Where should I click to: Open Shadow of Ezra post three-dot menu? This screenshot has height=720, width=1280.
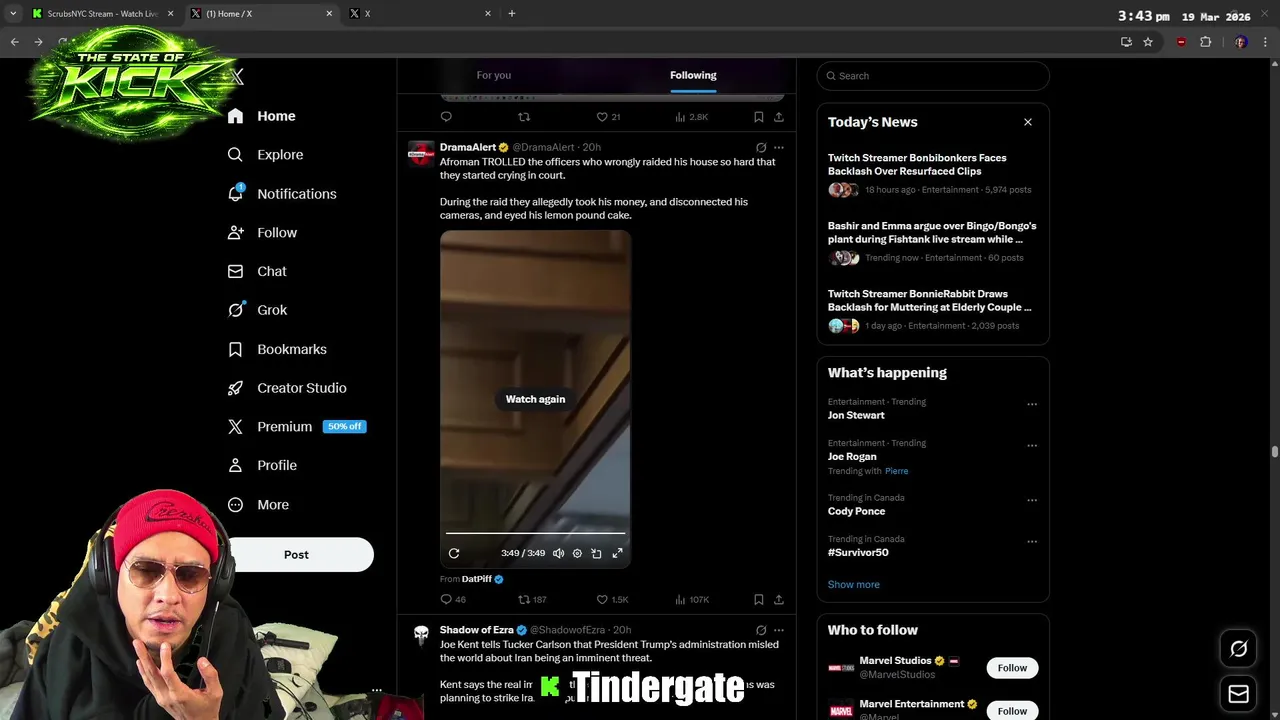click(x=779, y=631)
